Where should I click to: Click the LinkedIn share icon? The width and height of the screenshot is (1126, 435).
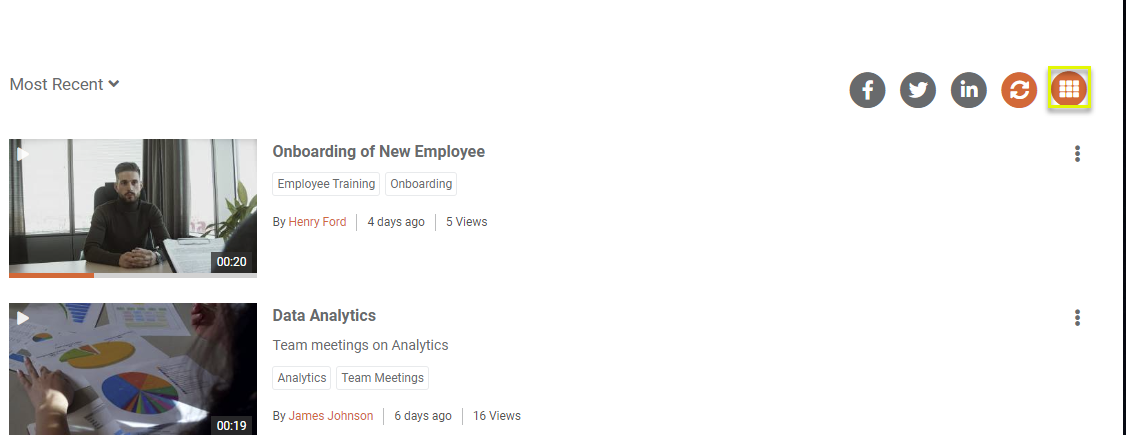click(x=969, y=90)
